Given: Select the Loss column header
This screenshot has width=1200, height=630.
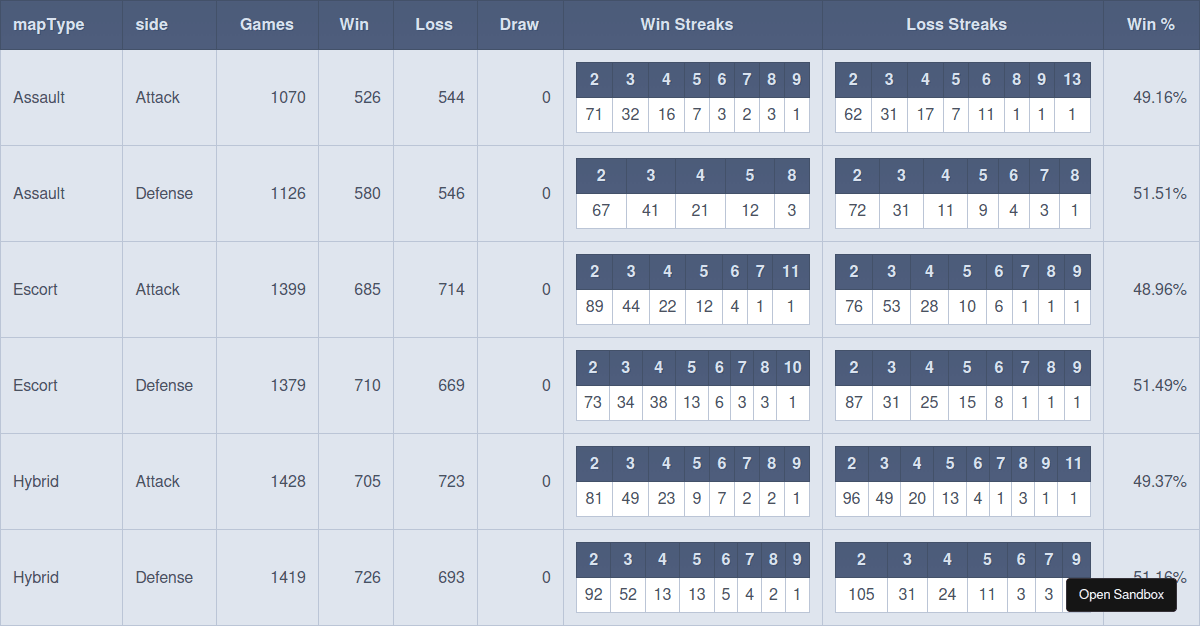Looking at the screenshot, I should [x=434, y=24].
